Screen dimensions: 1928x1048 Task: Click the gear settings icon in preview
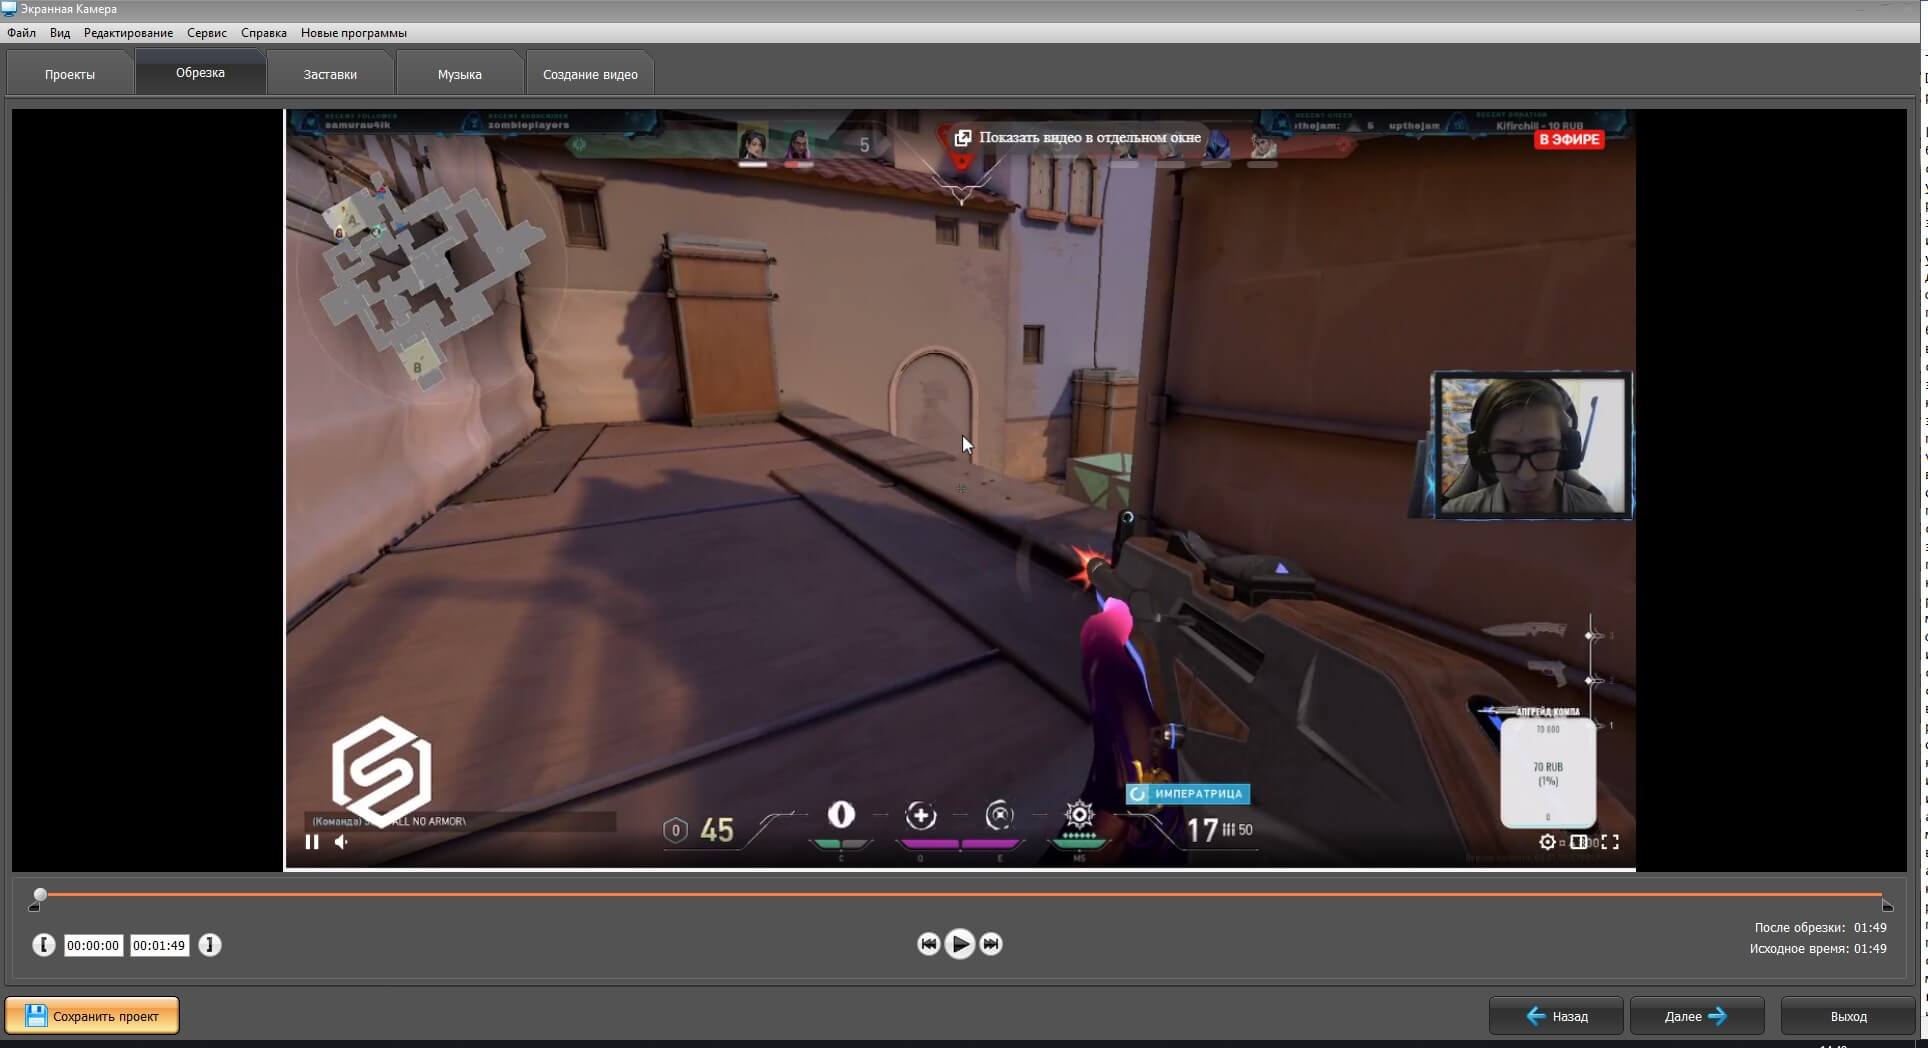click(1547, 842)
